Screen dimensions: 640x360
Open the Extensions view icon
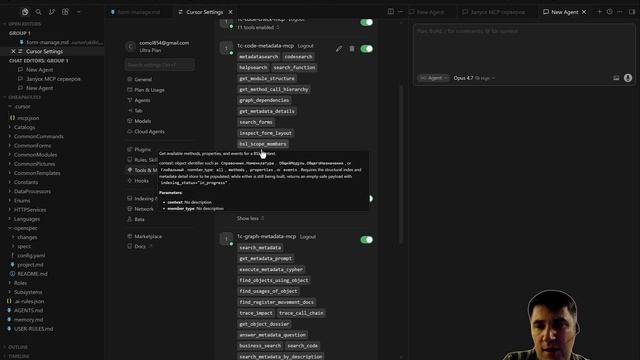click(x=65, y=12)
